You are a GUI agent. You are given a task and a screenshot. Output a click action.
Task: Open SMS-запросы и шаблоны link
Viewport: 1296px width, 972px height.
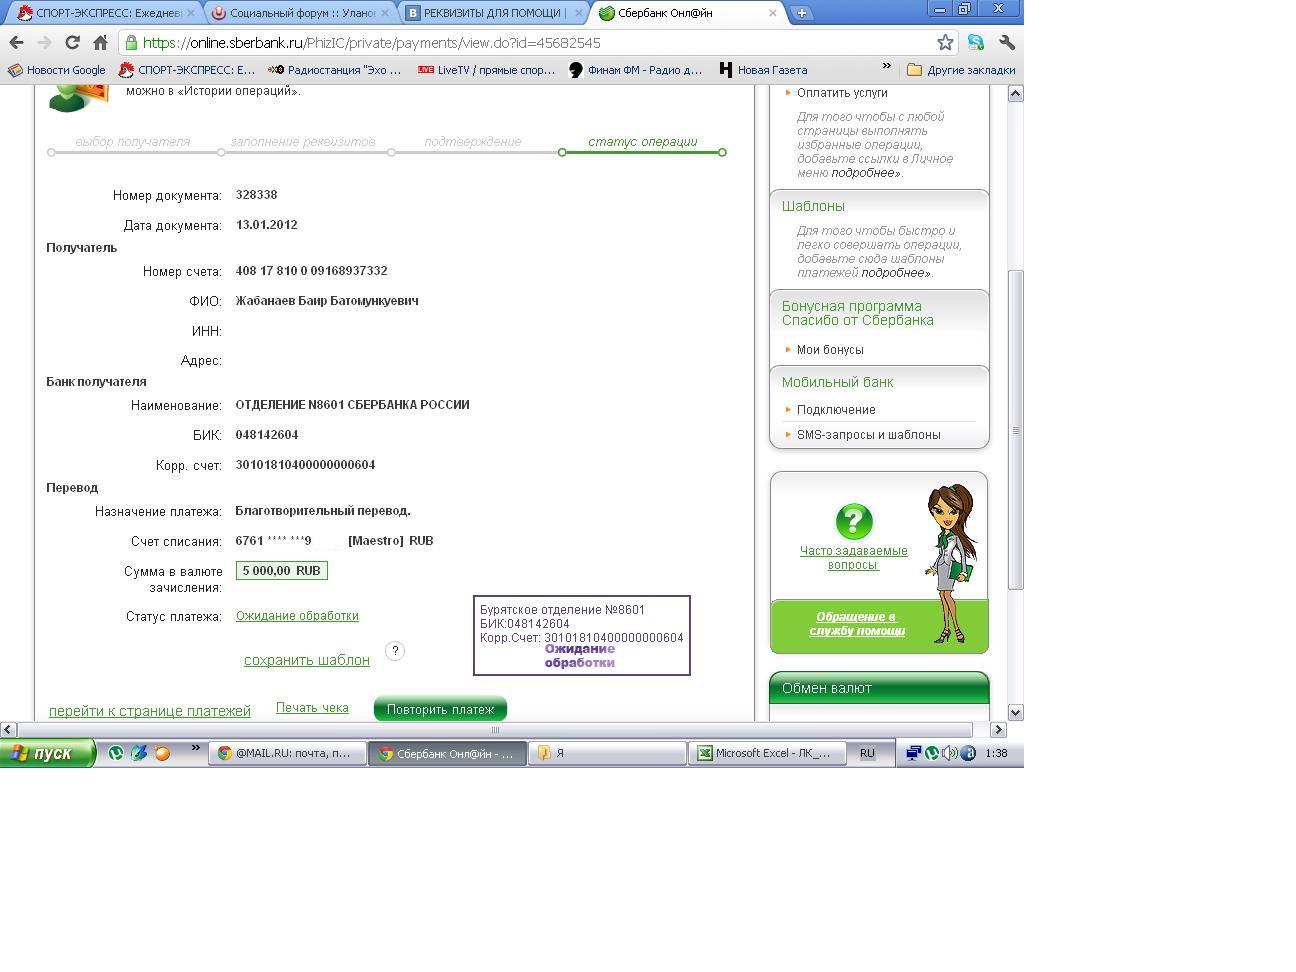click(x=868, y=435)
